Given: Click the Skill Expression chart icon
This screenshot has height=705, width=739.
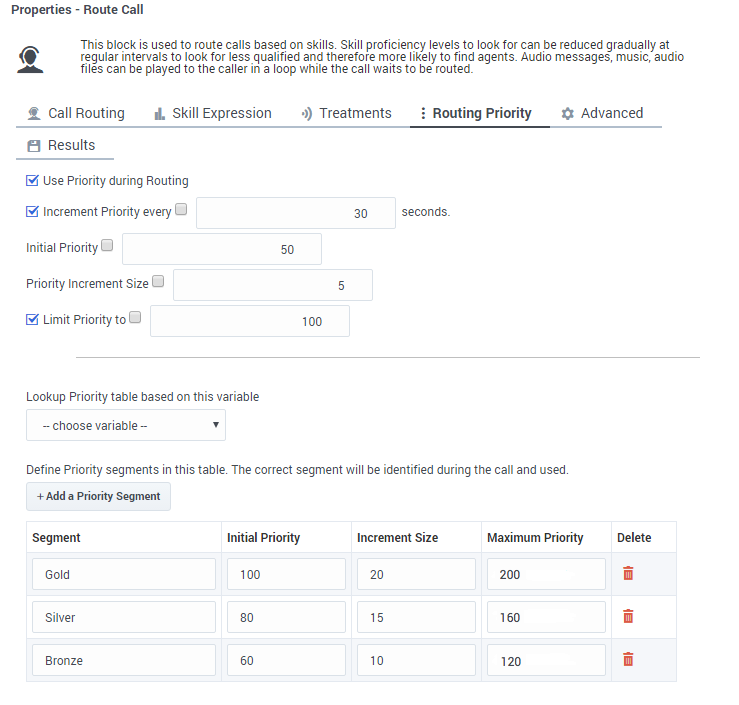Looking at the screenshot, I should point(160,114).
